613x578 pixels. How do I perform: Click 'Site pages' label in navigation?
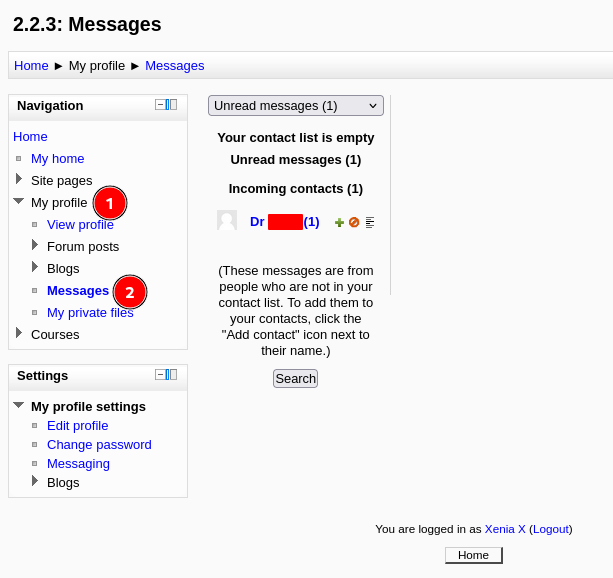click(62, 181)
